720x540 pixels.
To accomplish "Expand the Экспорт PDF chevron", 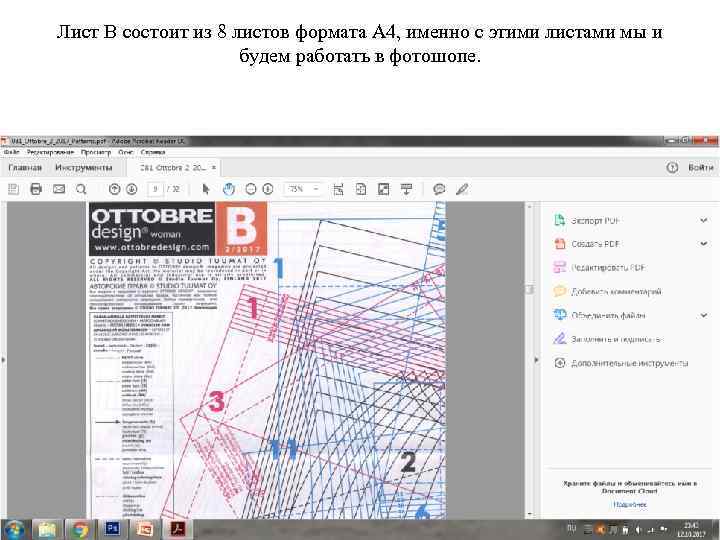I will pyautogui.click(x=703, y=220).
